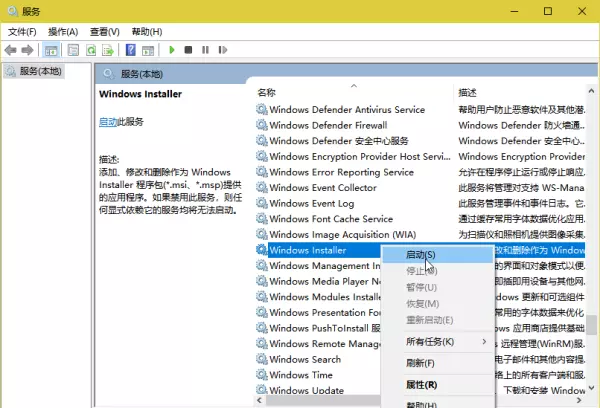Open the 帮助(H) menu in menu bar
Screen dimensions: 600x408
tap(147, 32)
